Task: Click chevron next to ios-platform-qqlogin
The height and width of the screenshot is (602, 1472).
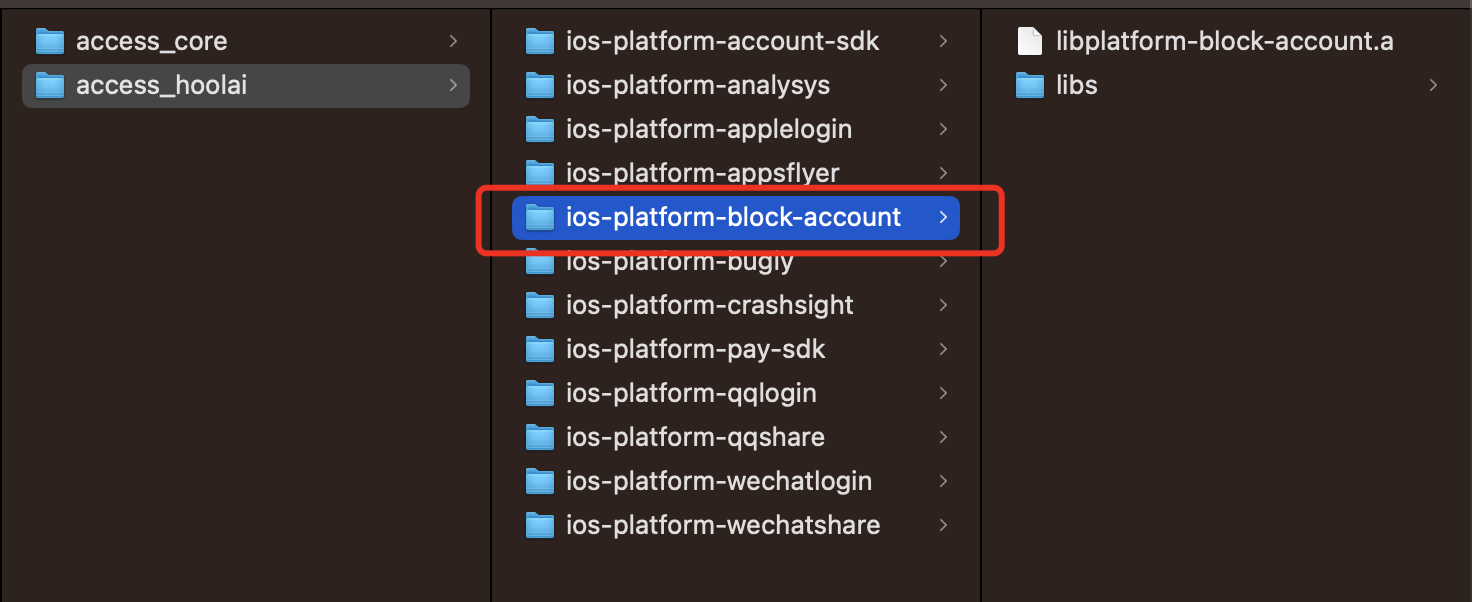Action: (943, 393)
